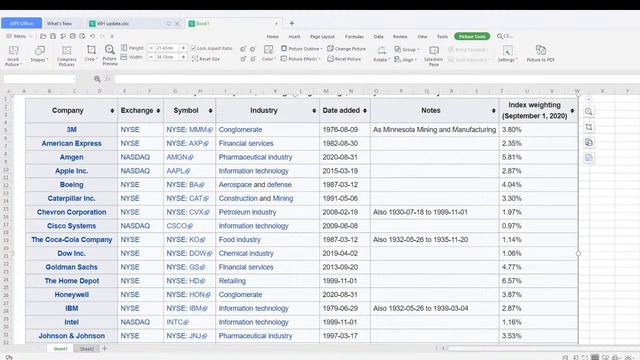Image resolution: width=640 pixels, height=360 pixels.
Task: Click the copy icon in picture side toolbar
Action: pos(589,142)
